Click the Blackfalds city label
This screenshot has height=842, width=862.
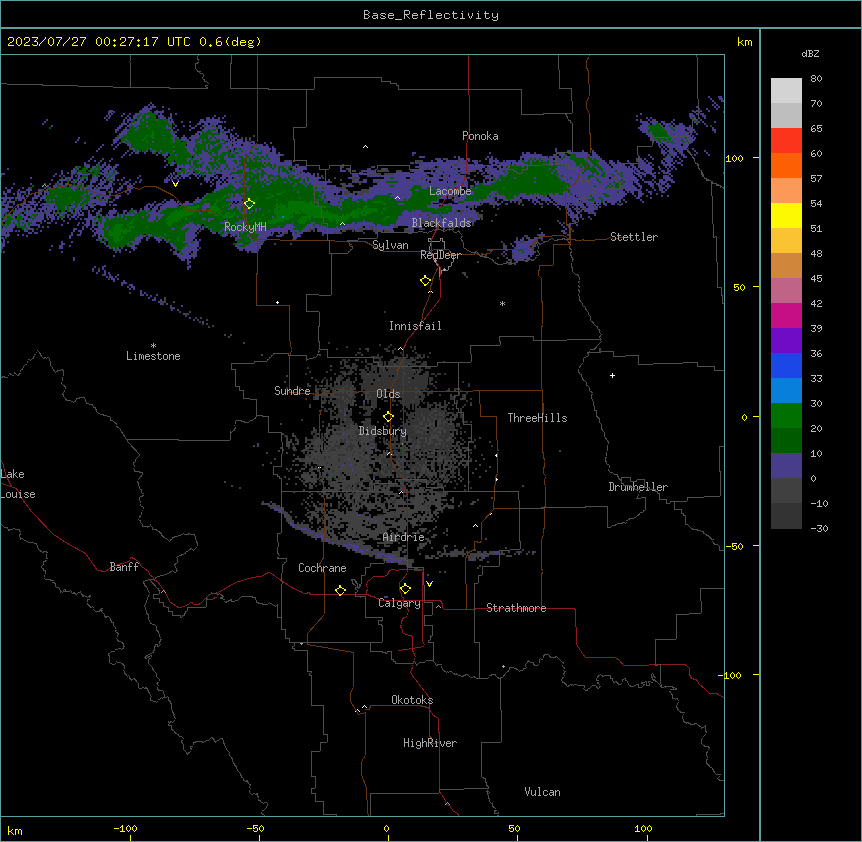point(441,223)
